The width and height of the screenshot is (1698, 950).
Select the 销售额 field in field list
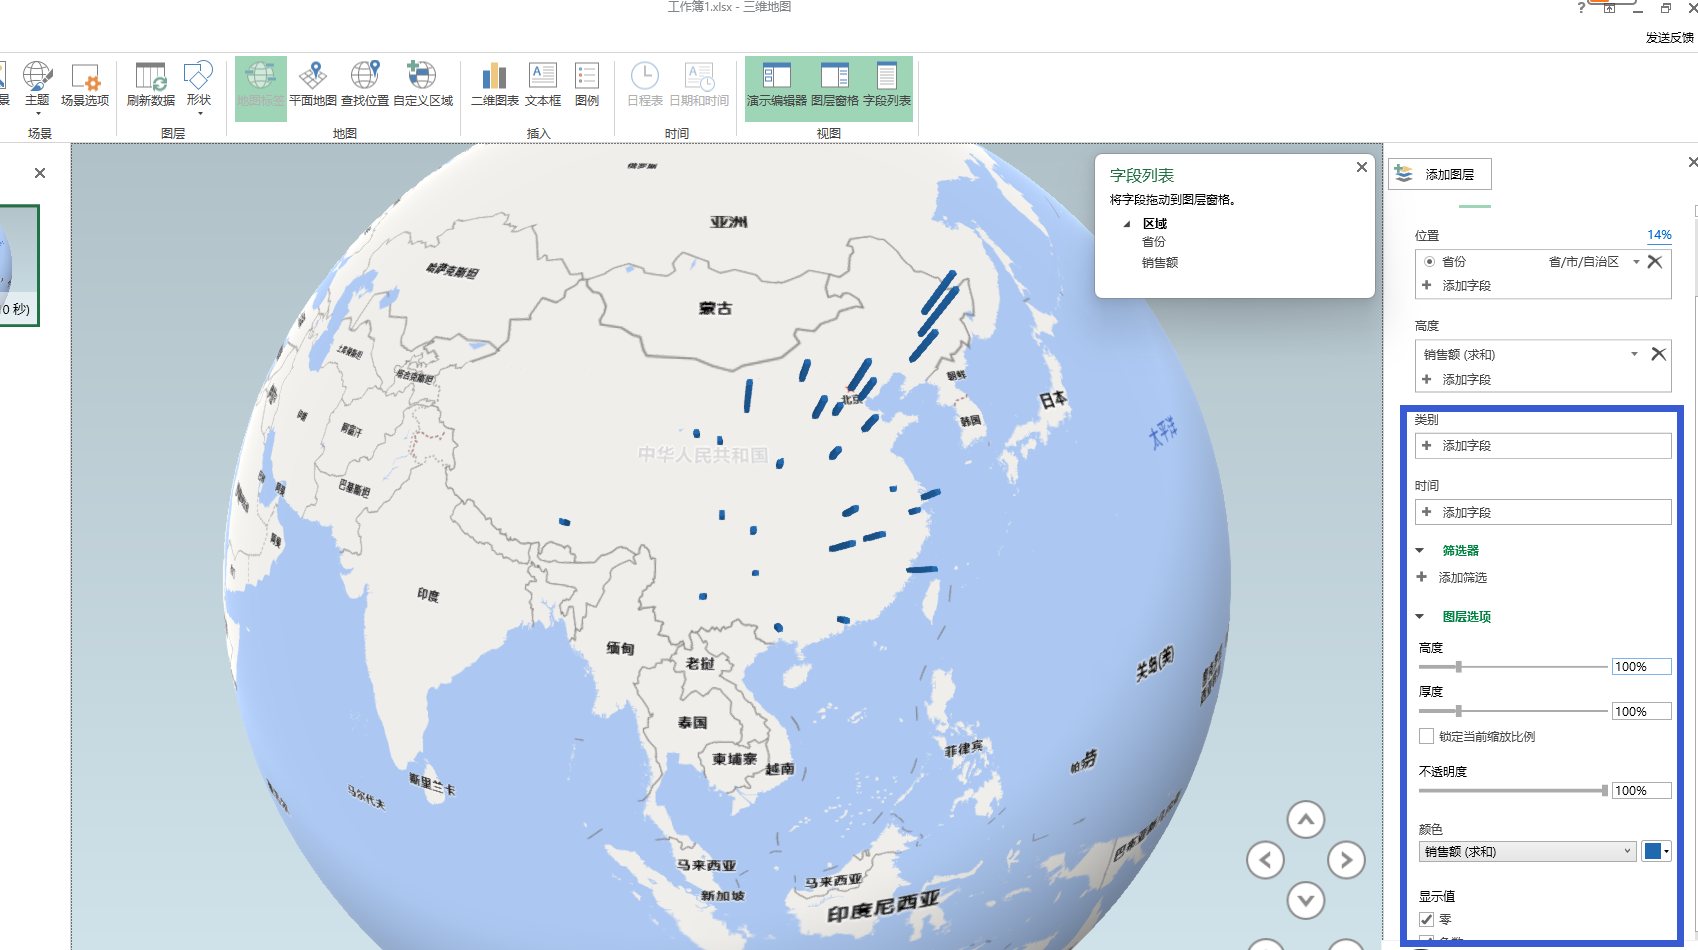click(1160, 263)
